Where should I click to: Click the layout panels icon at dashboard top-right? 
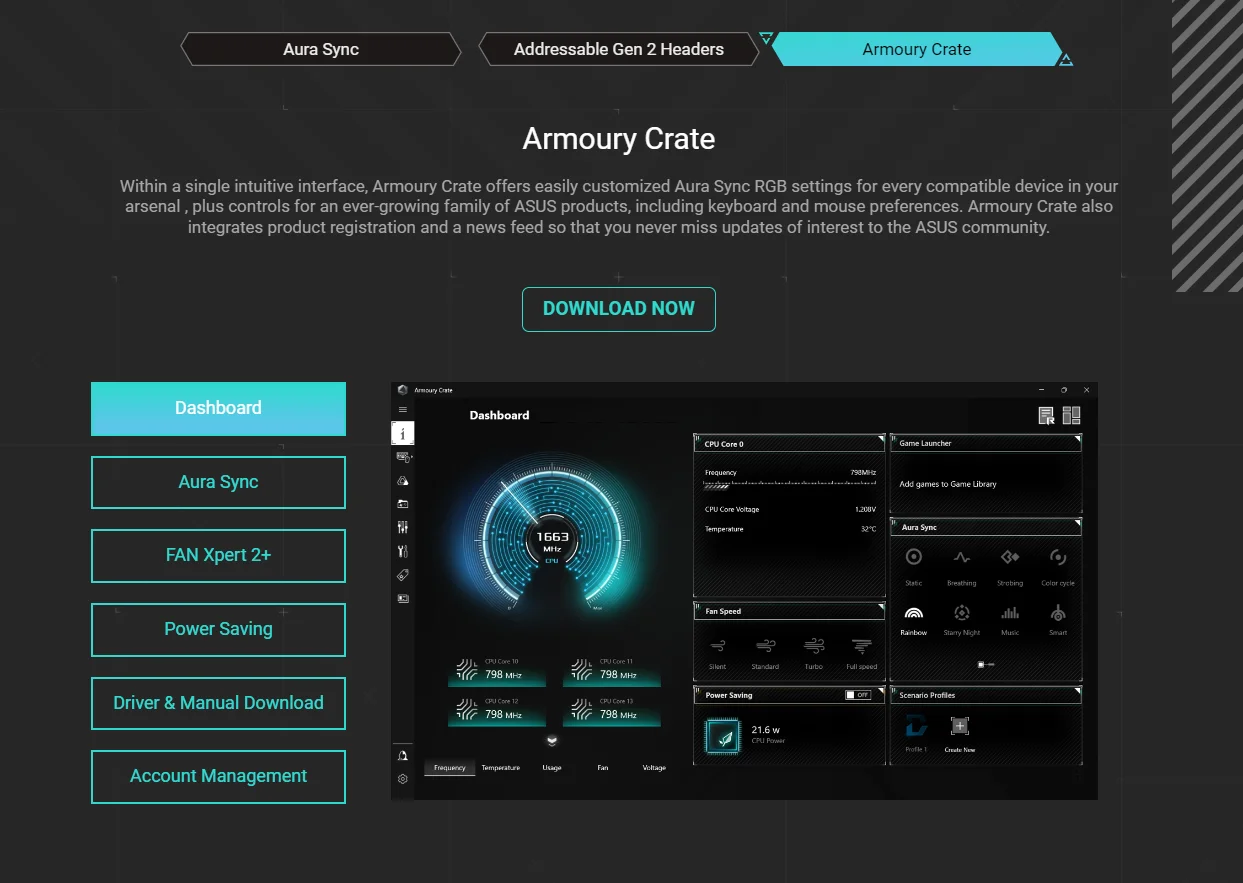tap(1071, 416)
